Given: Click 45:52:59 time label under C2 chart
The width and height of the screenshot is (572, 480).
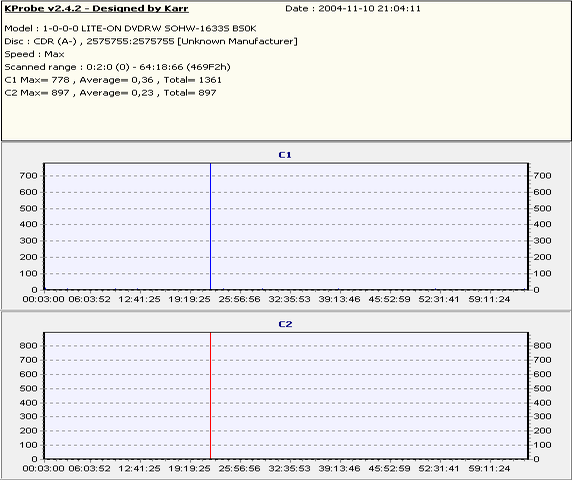Looking at the screenshot, I should 389,468.
